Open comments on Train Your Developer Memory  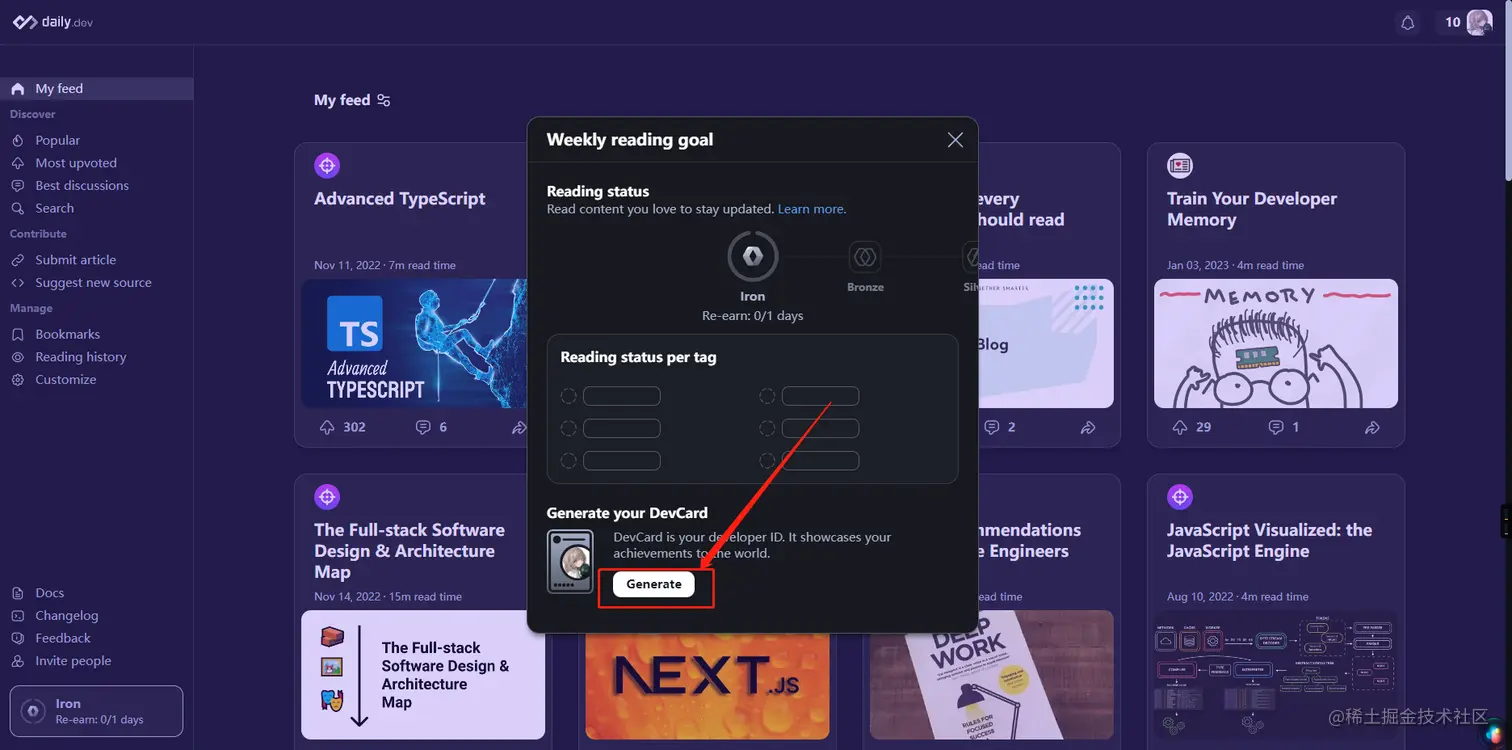1276,427
